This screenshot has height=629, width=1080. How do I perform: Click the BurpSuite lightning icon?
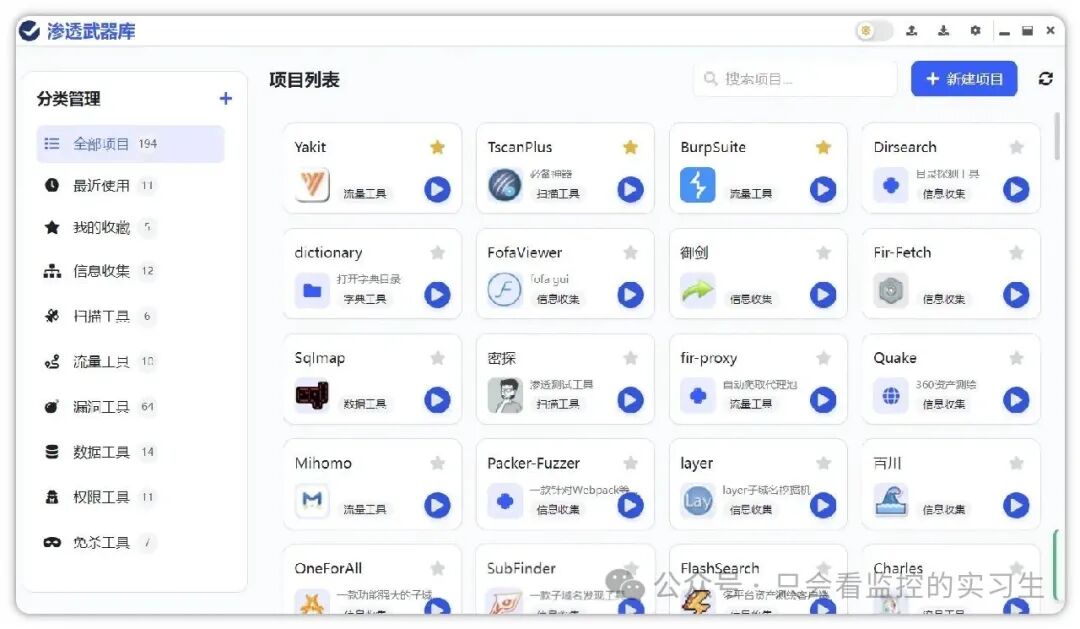pyautogui.click(x=698, y=185)
